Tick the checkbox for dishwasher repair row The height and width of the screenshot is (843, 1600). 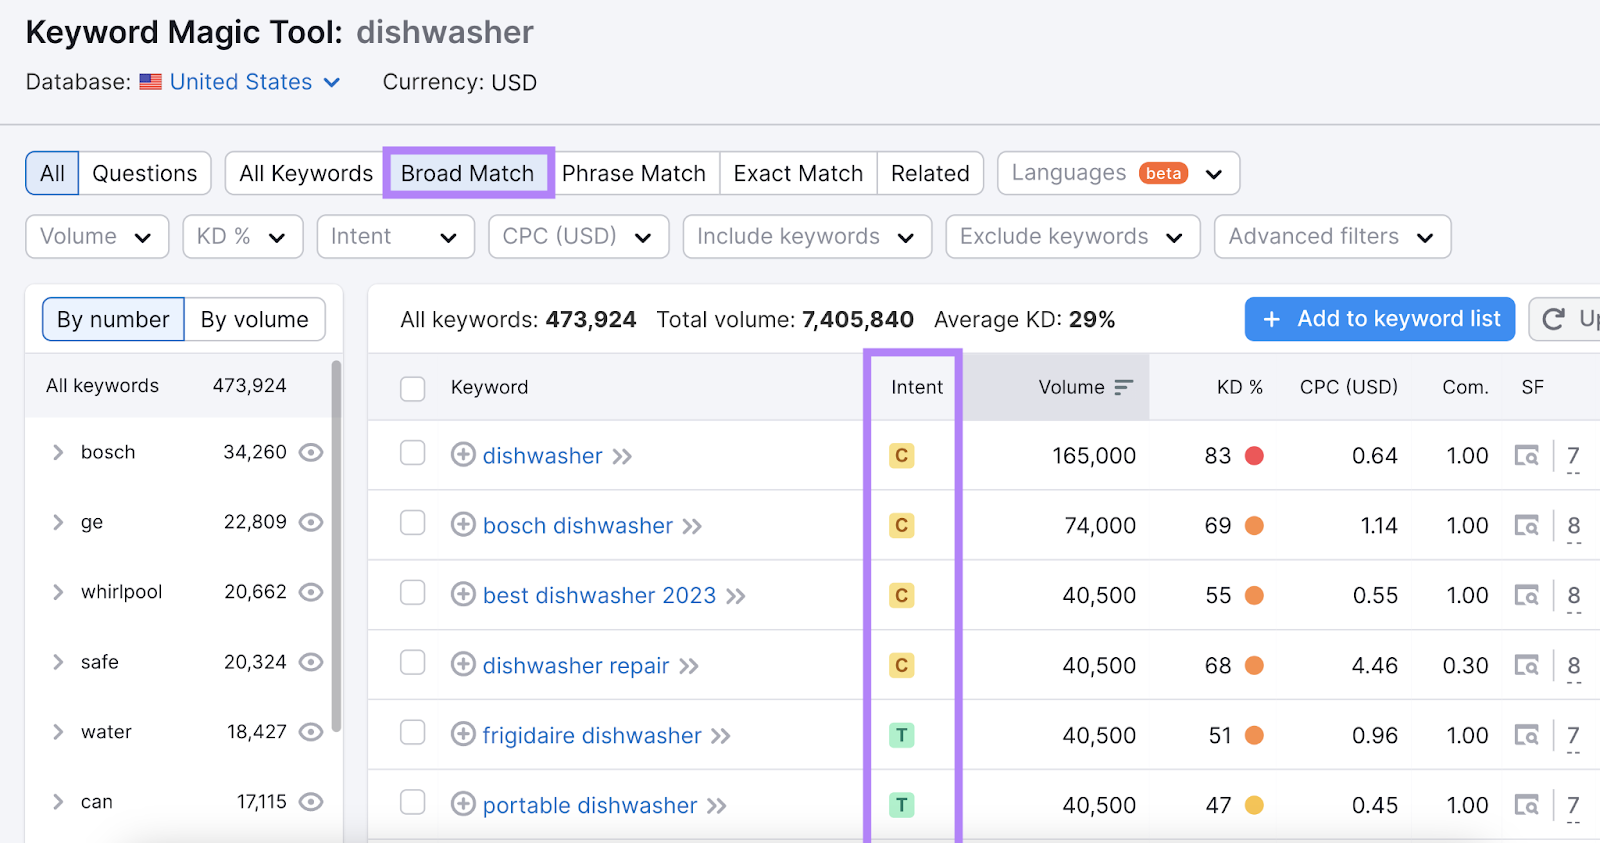413,663
